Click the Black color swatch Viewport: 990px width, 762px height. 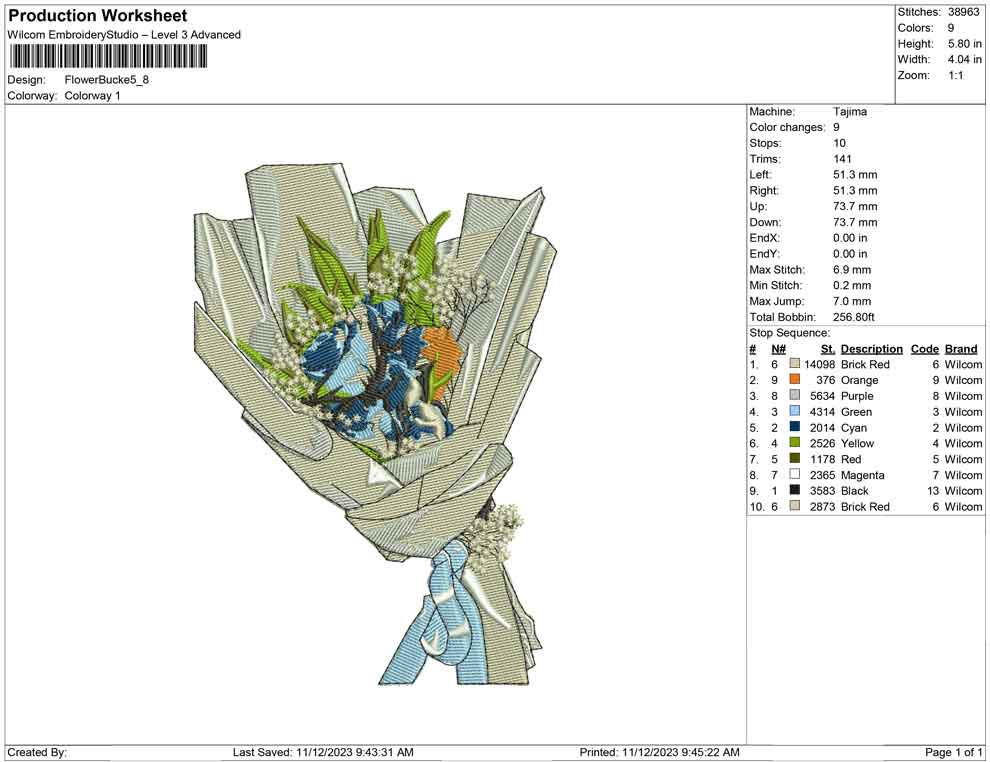pyautogui.click(x=794, y=490)
